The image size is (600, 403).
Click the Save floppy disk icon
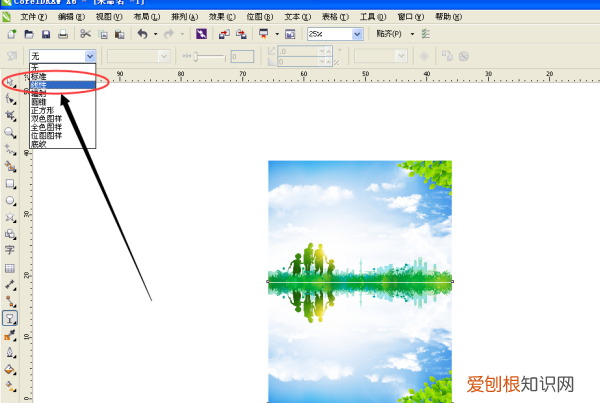[x=45, y=34]
